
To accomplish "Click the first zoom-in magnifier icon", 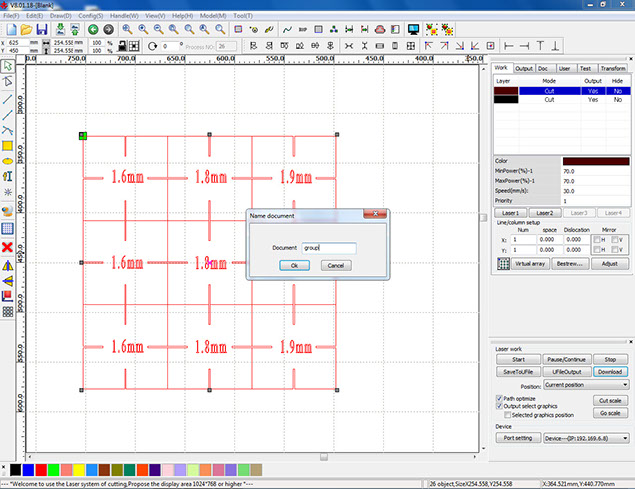I will [x=127, y=29].
